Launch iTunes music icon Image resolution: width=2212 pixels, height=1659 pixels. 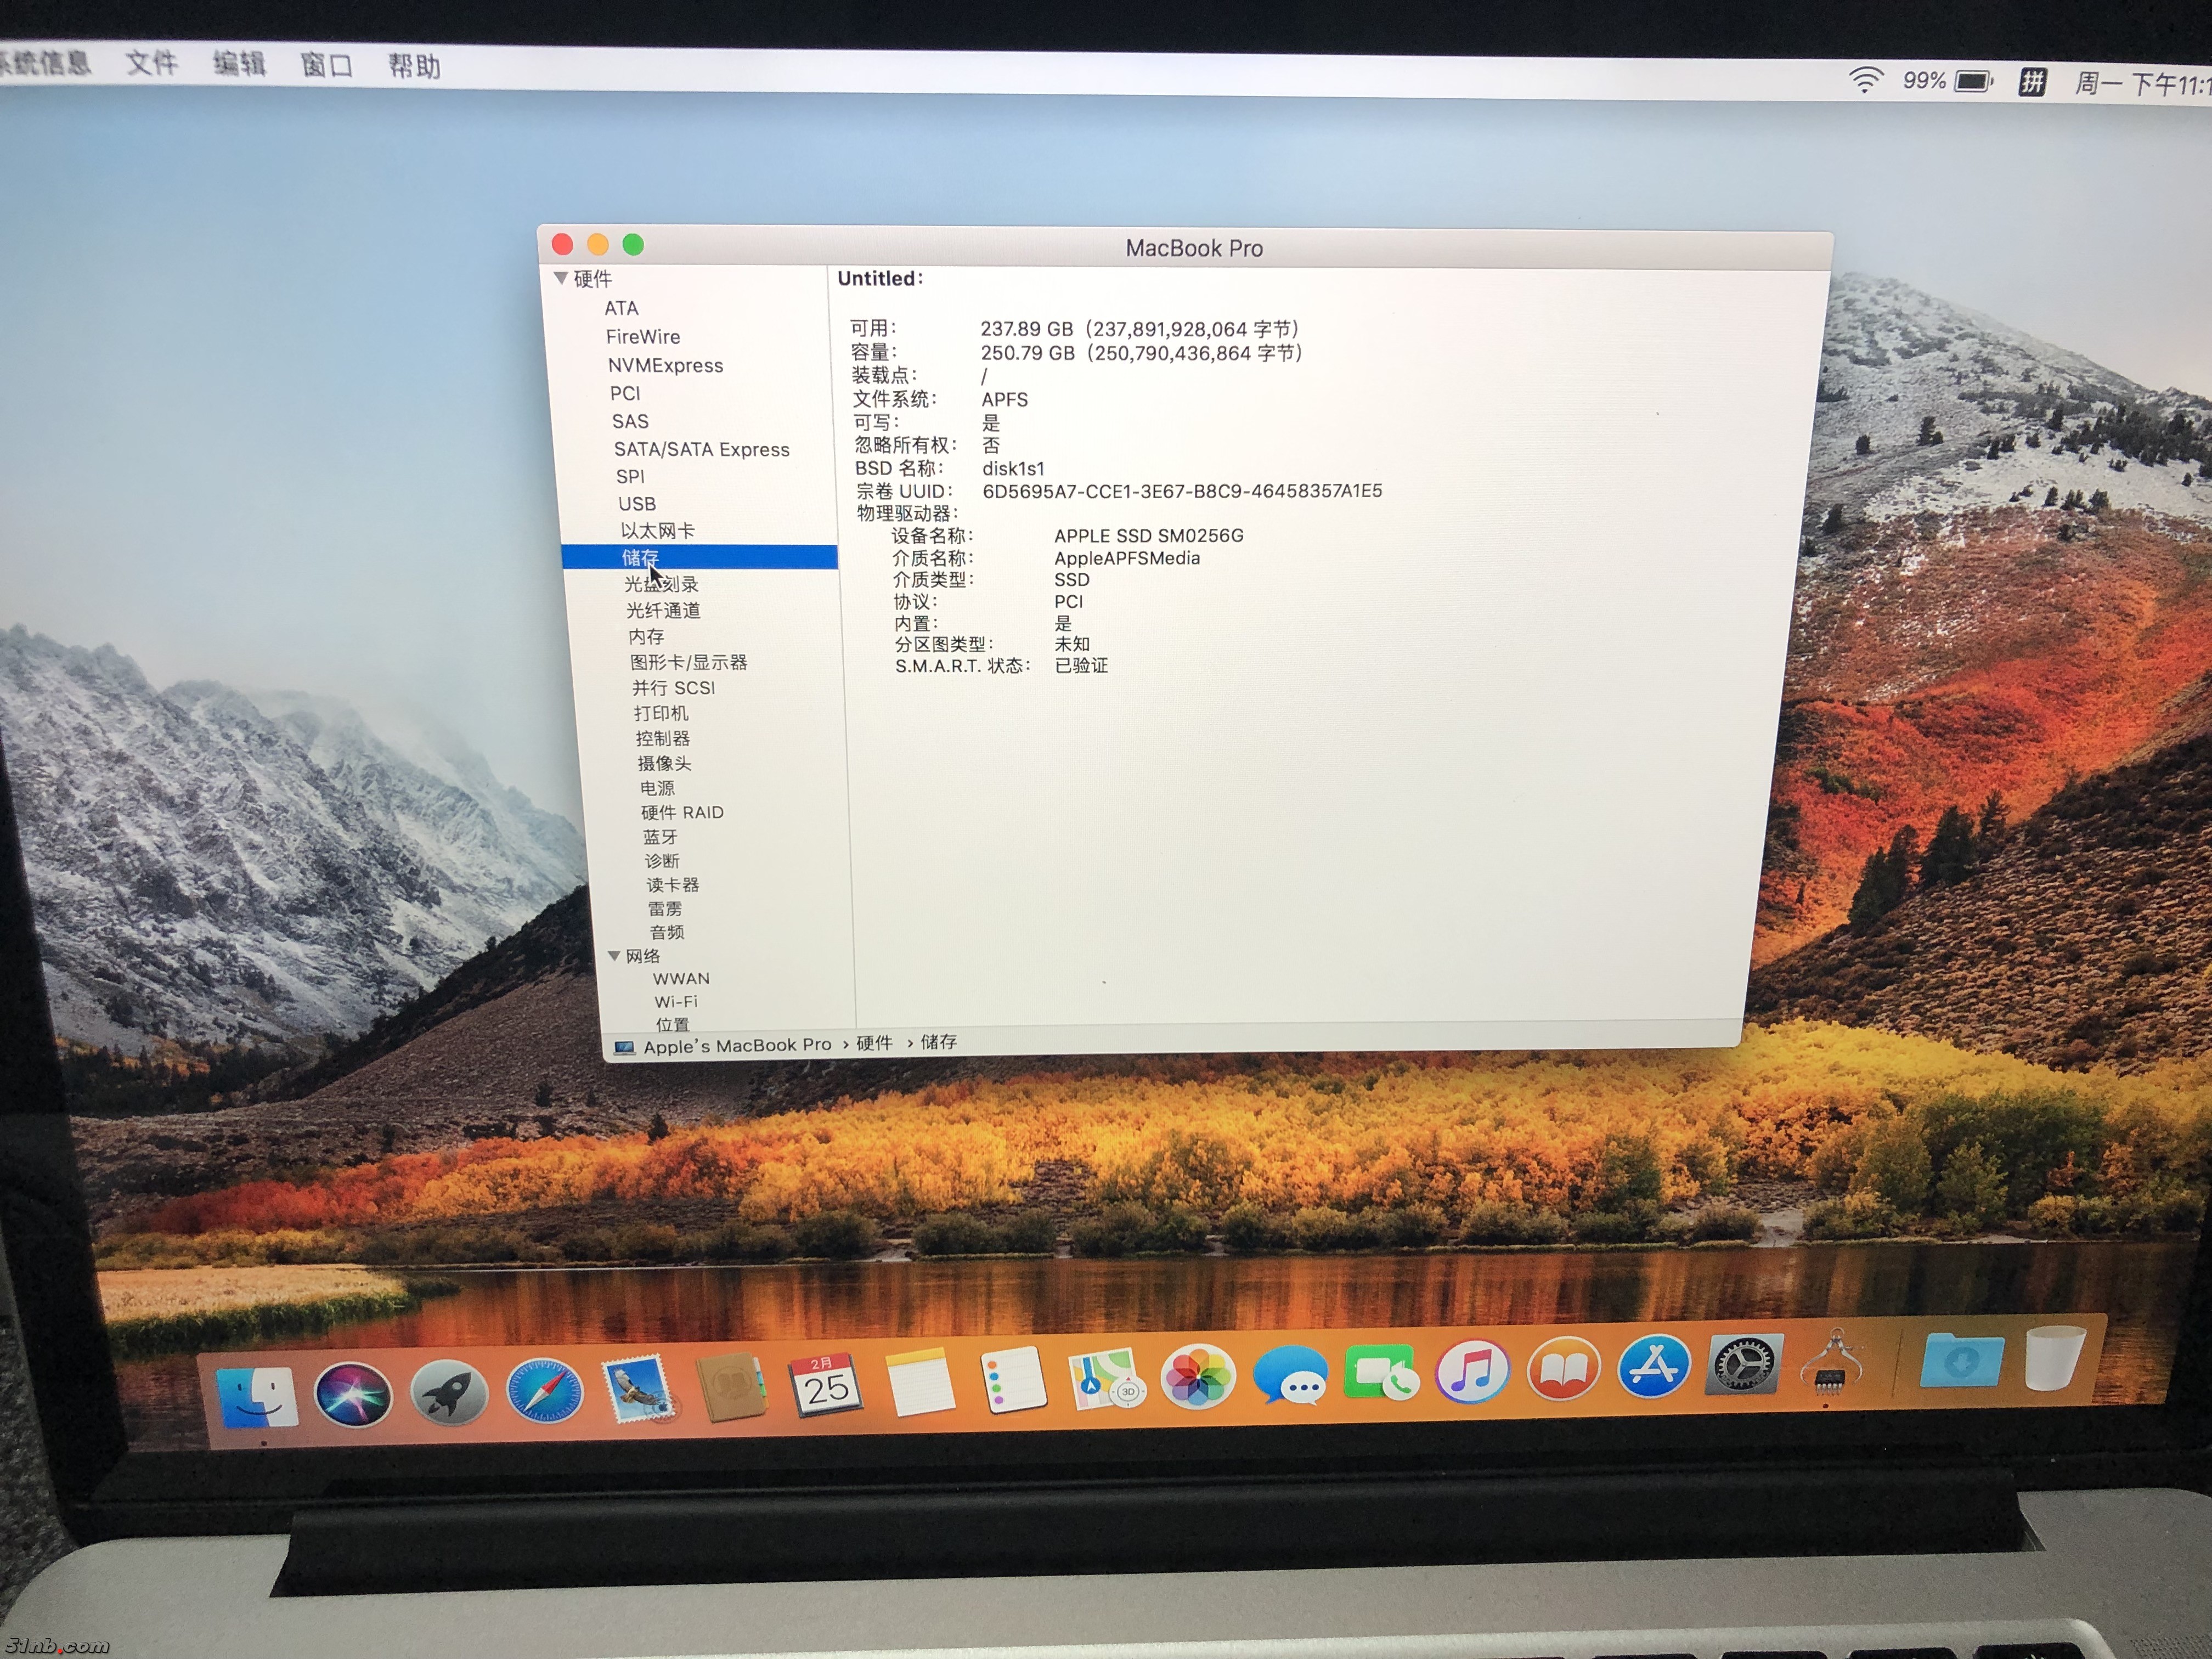[1472, 1372]
